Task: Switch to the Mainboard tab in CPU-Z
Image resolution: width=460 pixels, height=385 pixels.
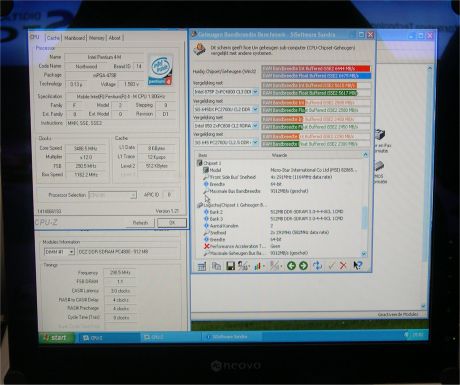Action: (x=75, y=38)
